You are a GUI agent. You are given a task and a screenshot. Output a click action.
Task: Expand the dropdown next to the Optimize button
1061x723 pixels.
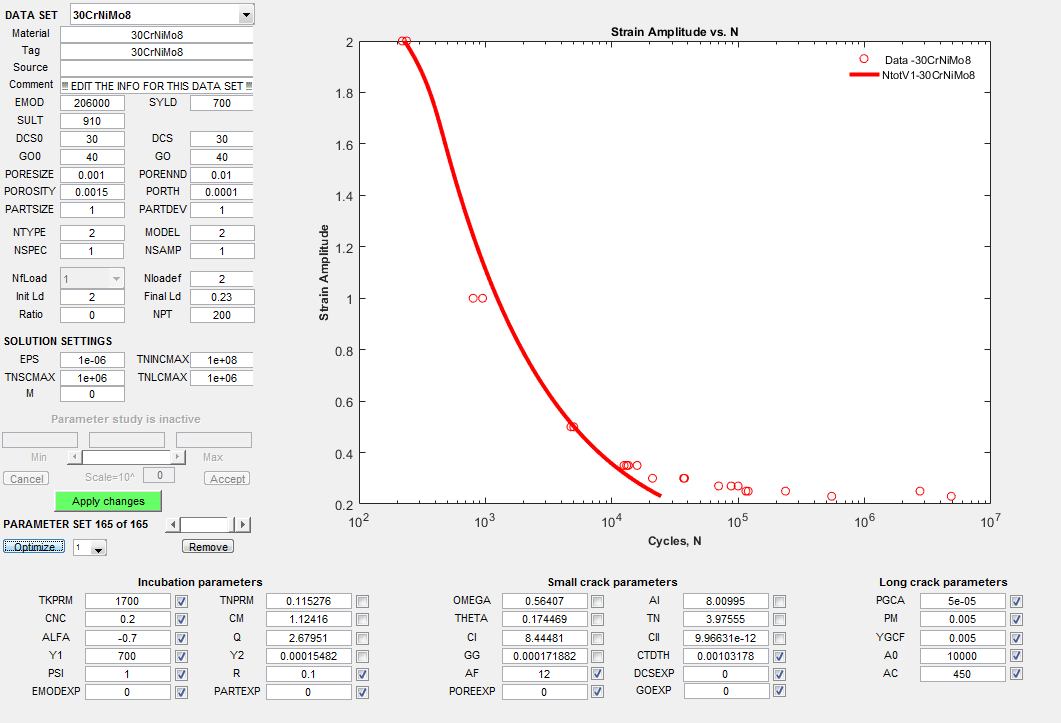point(97,548)
